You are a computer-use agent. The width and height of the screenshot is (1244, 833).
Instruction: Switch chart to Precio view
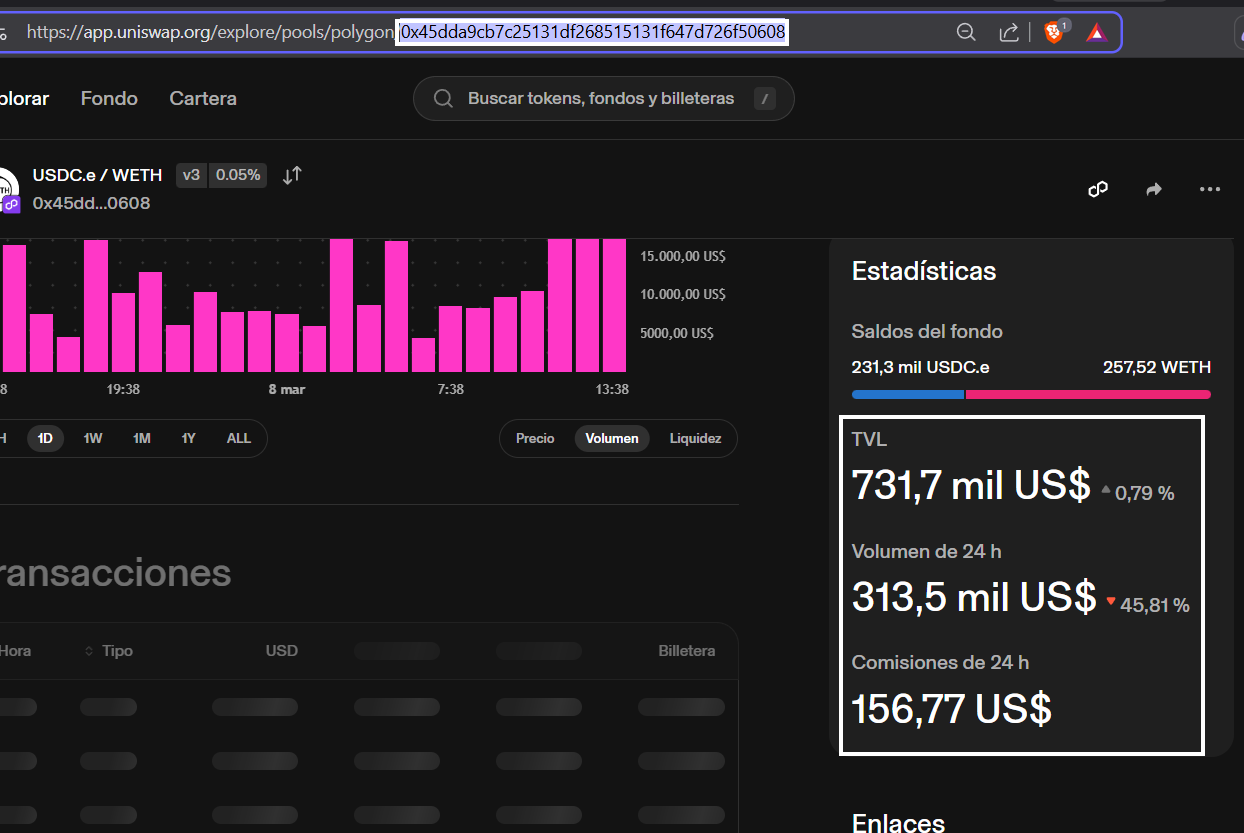click(x=535, y=438)
